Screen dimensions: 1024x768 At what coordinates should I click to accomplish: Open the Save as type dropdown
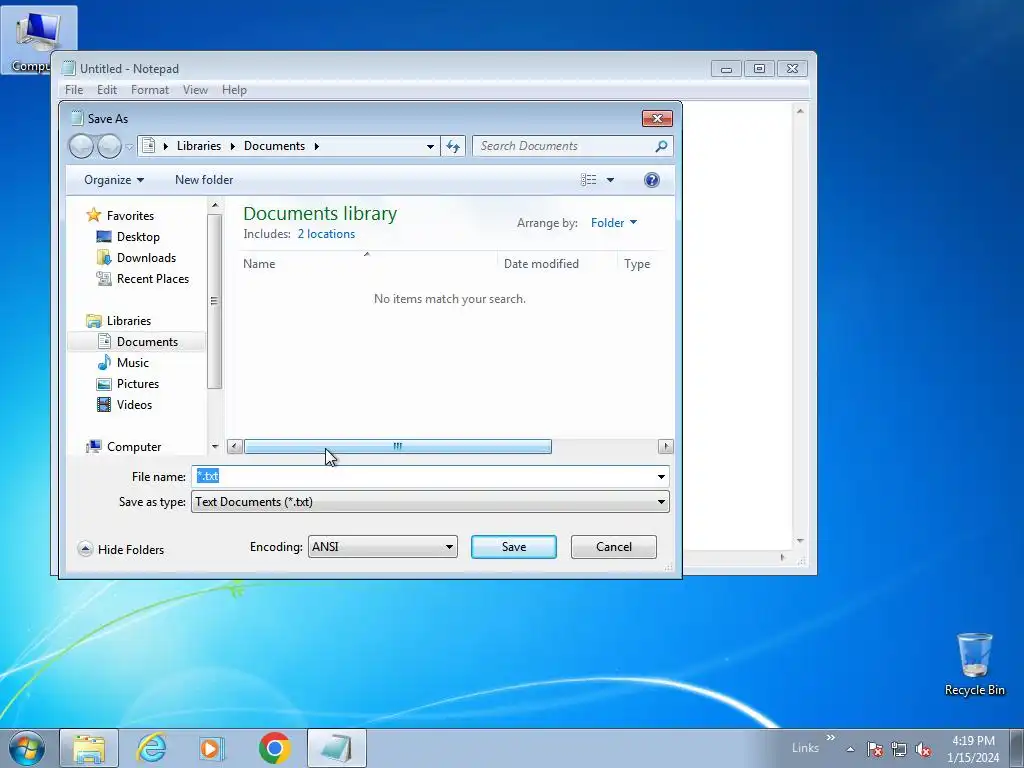[x=430, y=502]
